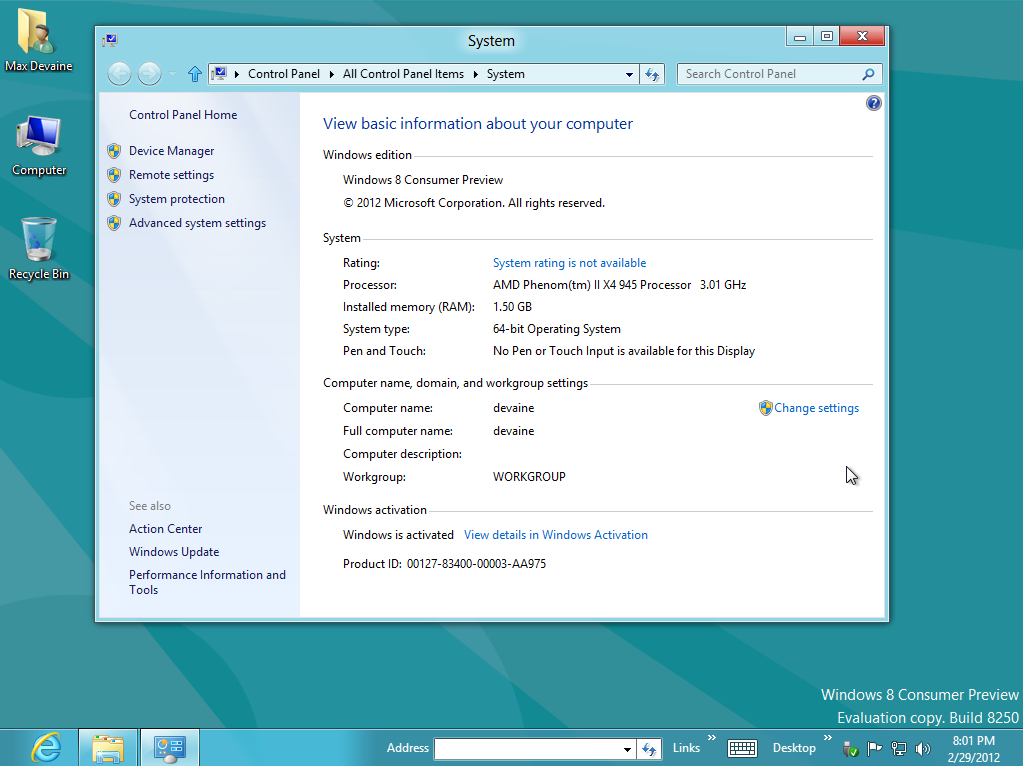Click the WORKGROUP value text
1023x766 pixels.
pos(529,477)
